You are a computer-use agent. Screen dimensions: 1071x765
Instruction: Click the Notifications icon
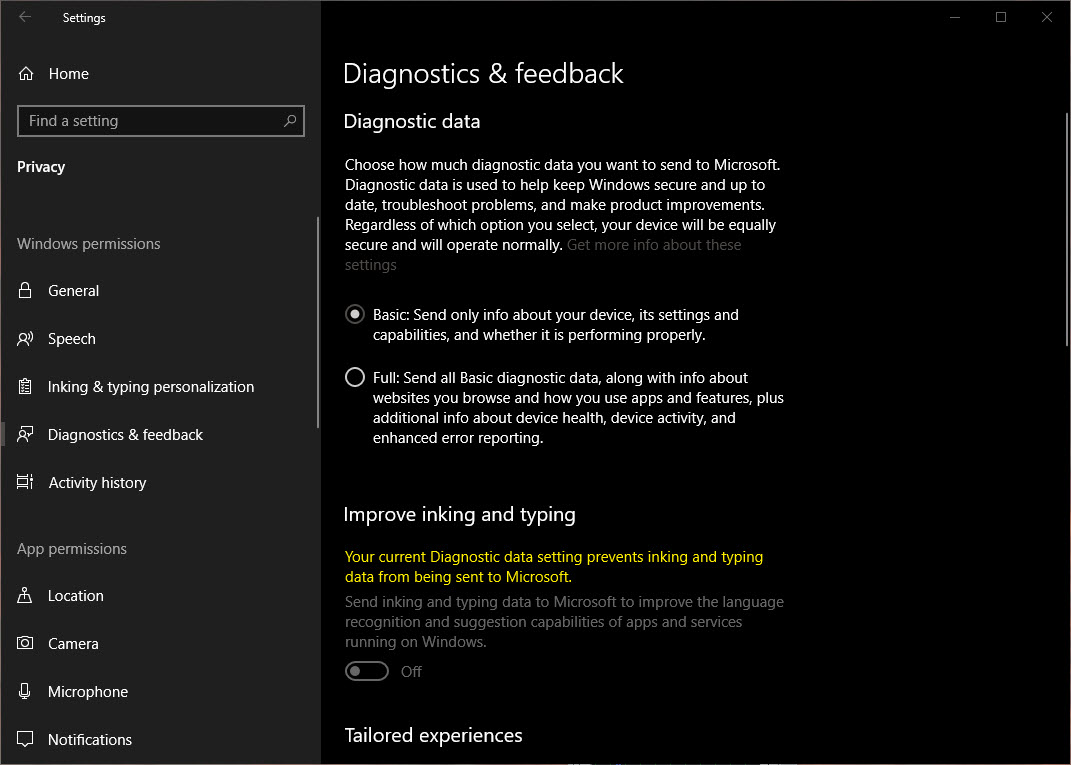[26, 740]
